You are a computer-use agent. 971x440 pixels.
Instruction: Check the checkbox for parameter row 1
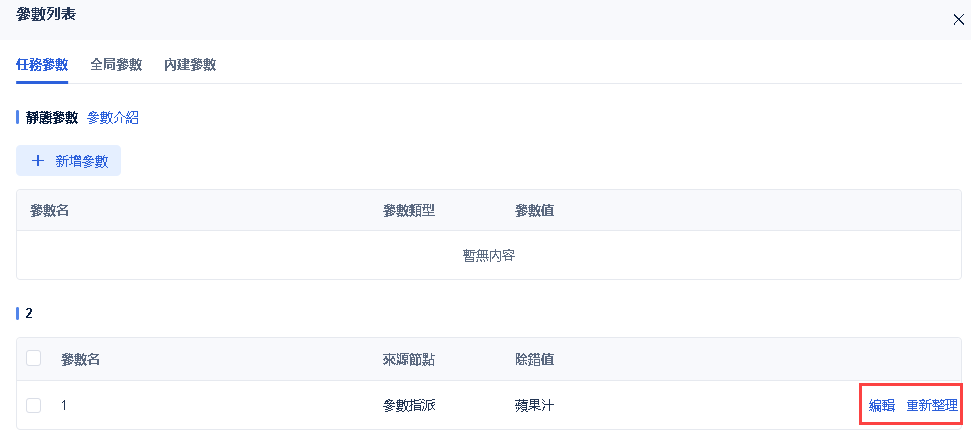(33, 405)
